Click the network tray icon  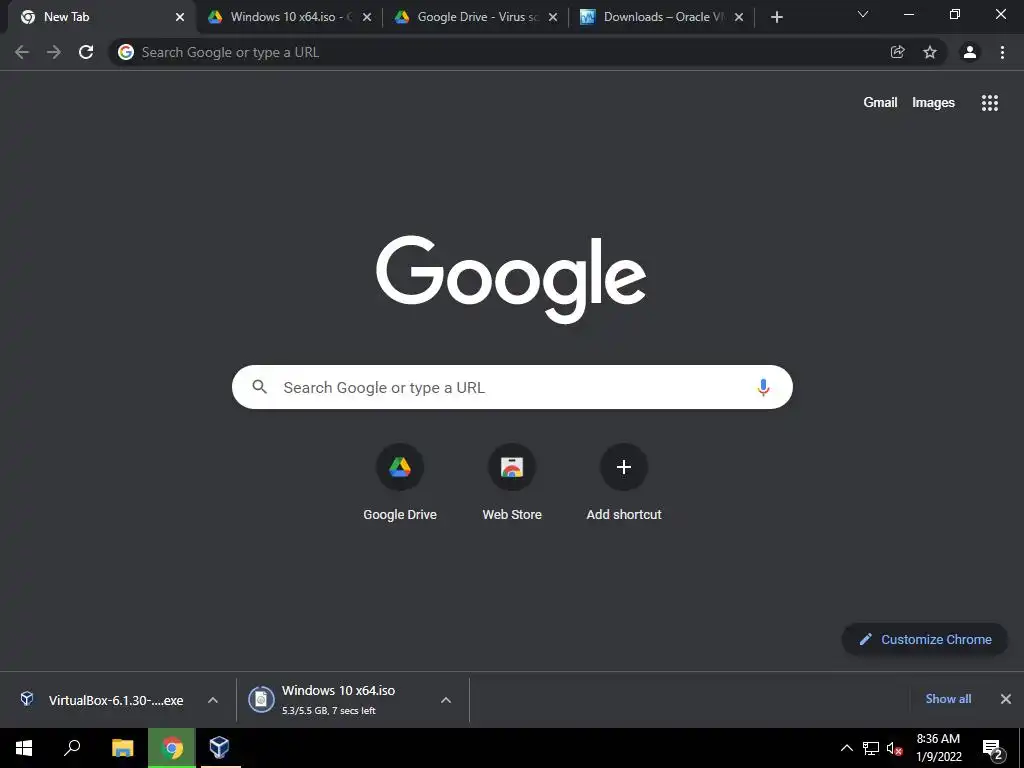click(871, 748)
